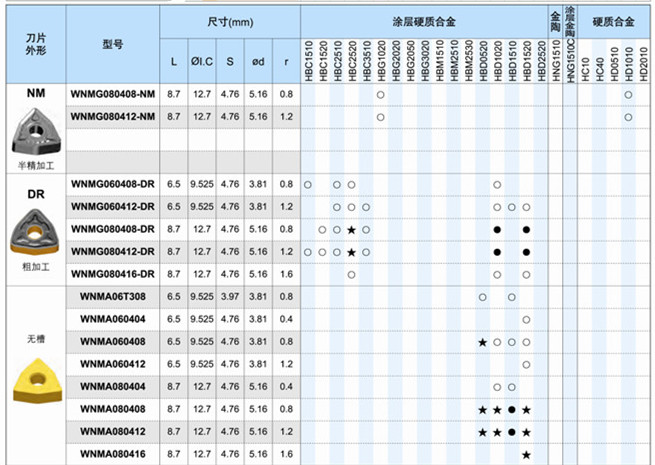
Task: Click the star symbol in WNMA060408 row
Action: tap(483, 342)
